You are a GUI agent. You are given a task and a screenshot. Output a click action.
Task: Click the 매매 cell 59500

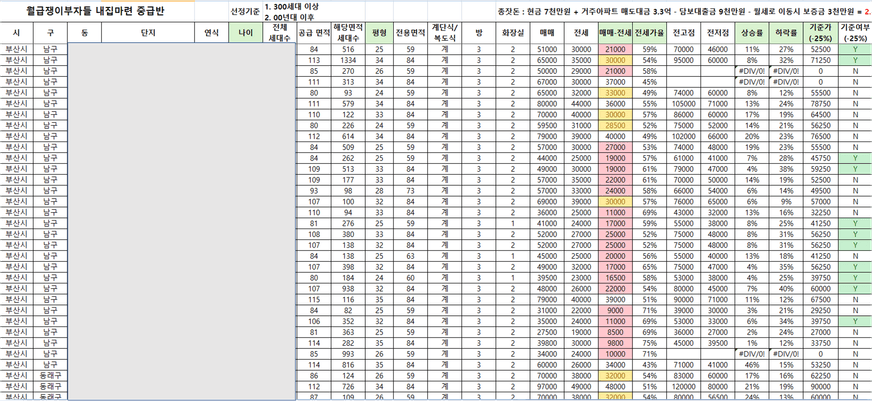tap(547, 125)
